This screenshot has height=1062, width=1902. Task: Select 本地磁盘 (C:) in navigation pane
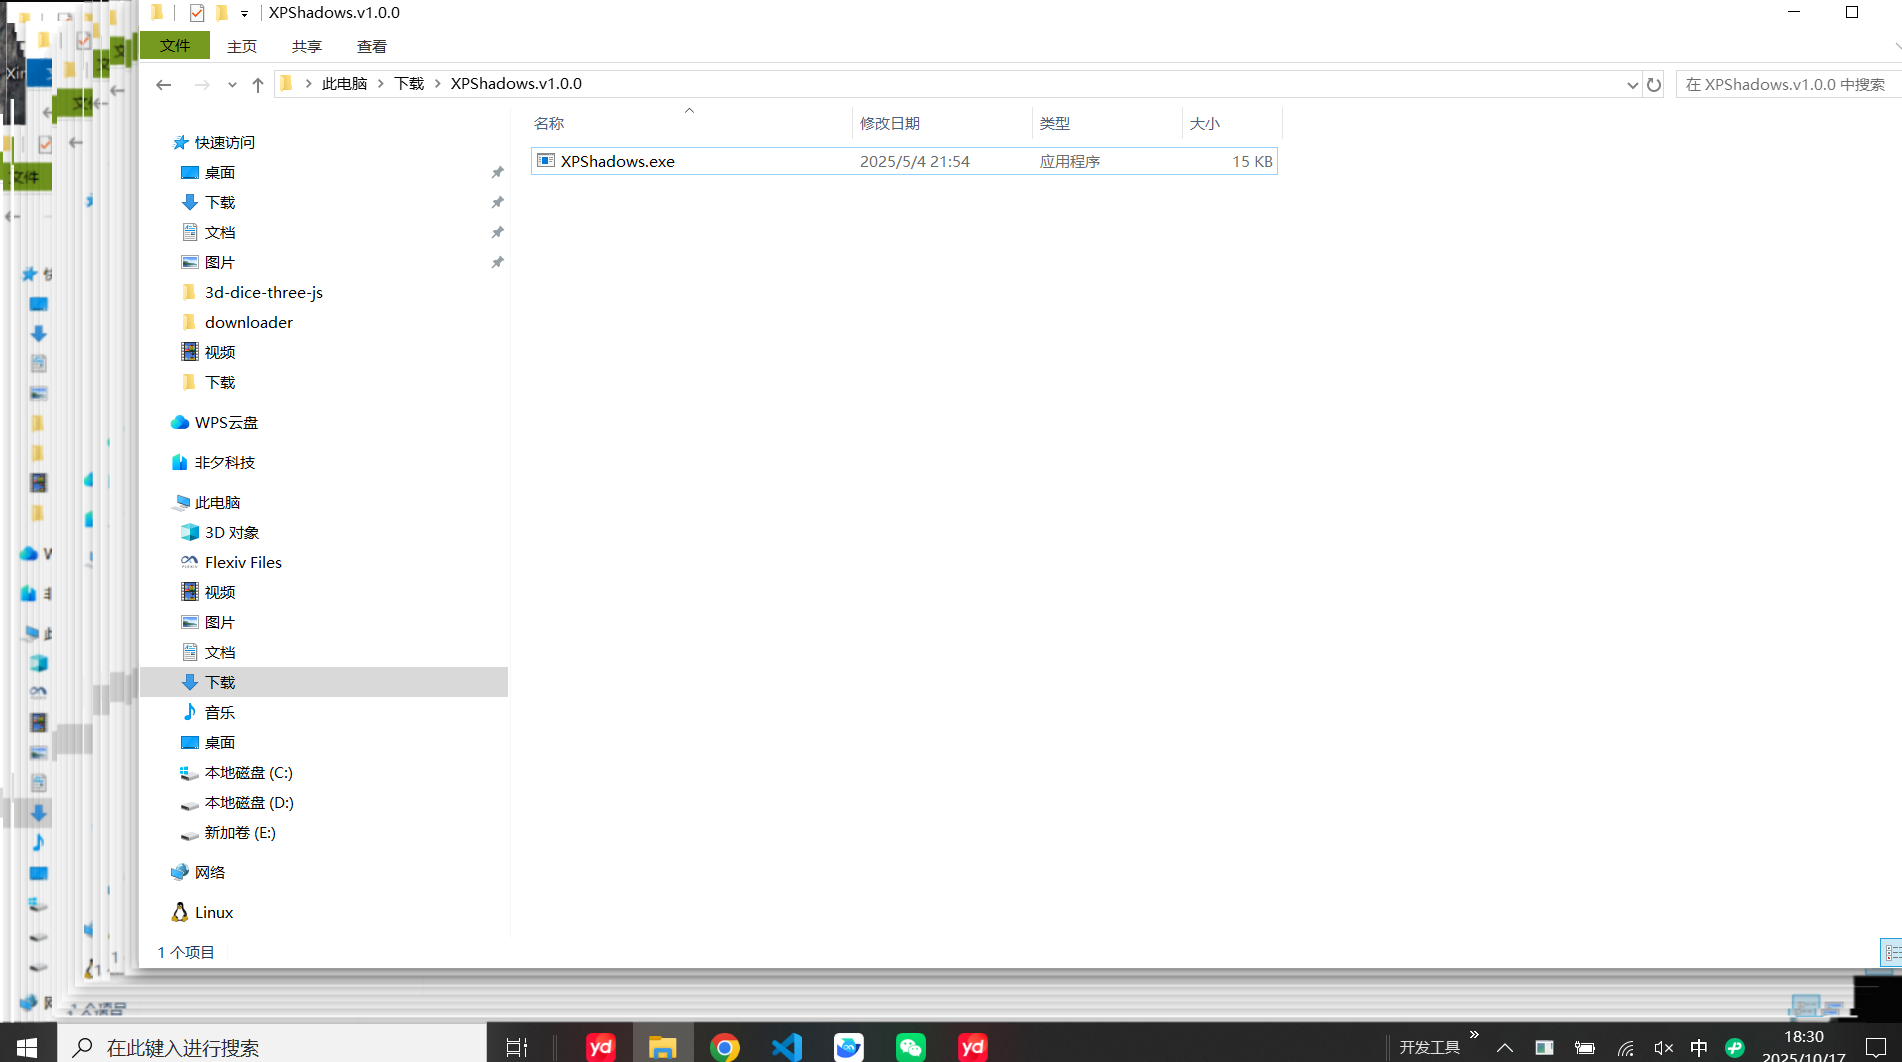[248, 772]
